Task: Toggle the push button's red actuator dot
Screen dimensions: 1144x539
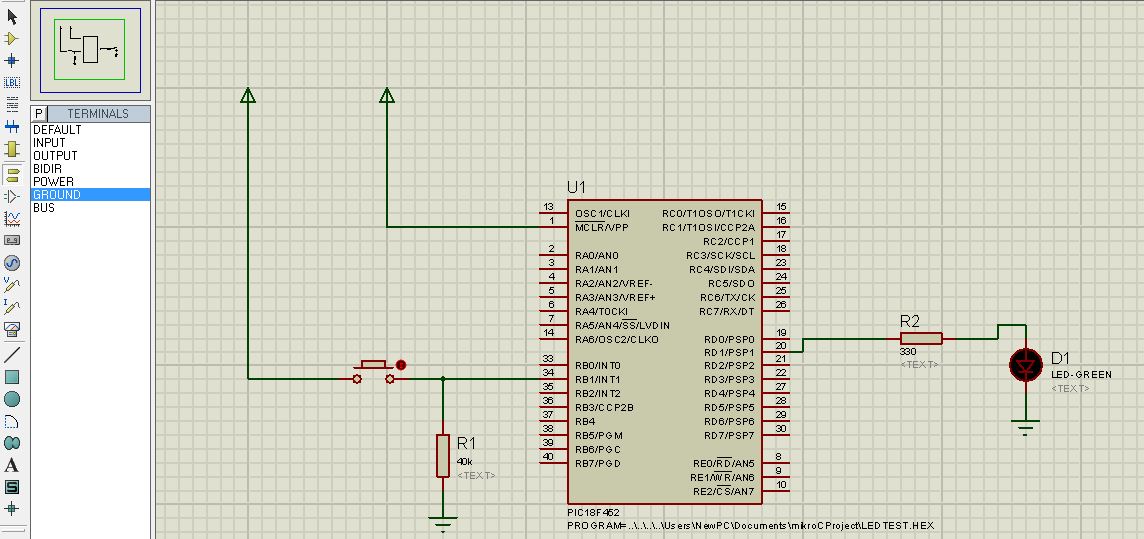Action: click(x=401, y=365)
